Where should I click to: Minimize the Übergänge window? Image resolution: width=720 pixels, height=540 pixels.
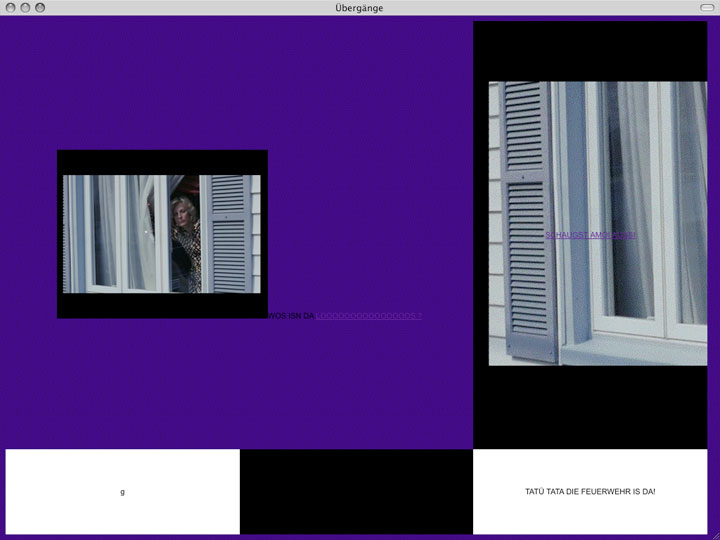click(25, 7)
